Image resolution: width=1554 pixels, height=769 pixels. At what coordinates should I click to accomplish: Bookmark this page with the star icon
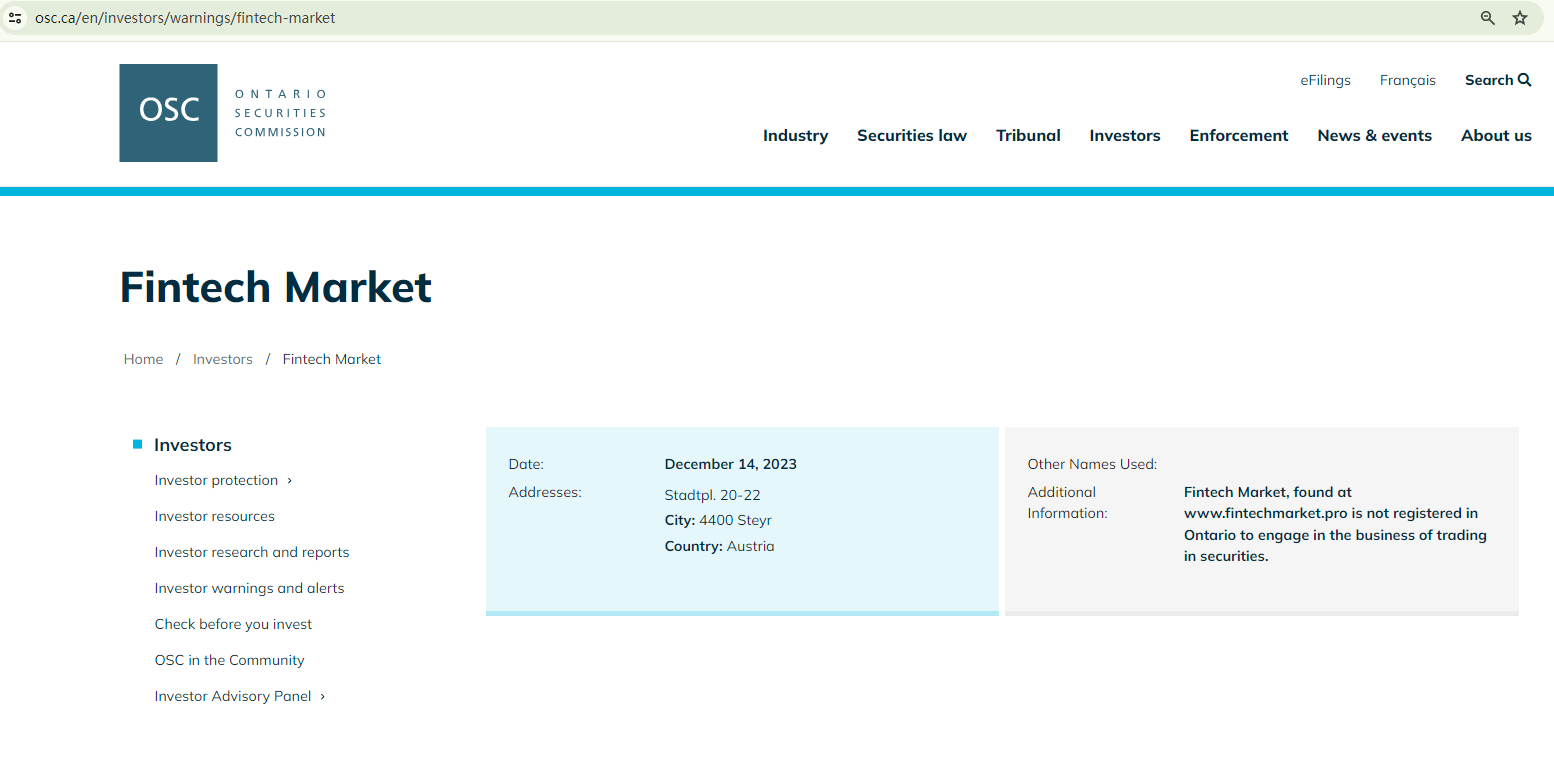[1520, 18]
